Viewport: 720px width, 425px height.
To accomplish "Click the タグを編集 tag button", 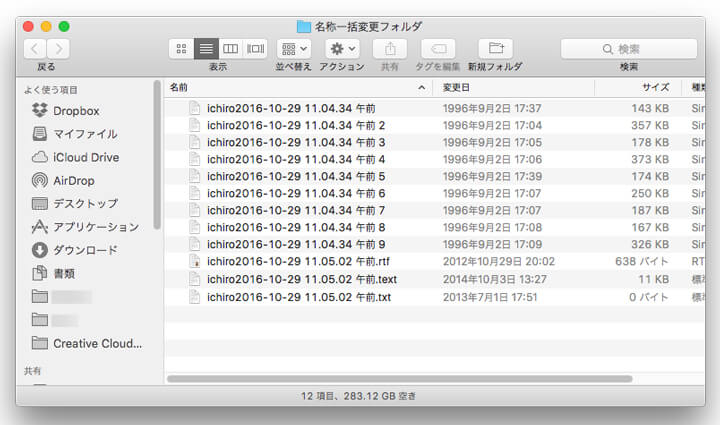I will click(438, 49).
